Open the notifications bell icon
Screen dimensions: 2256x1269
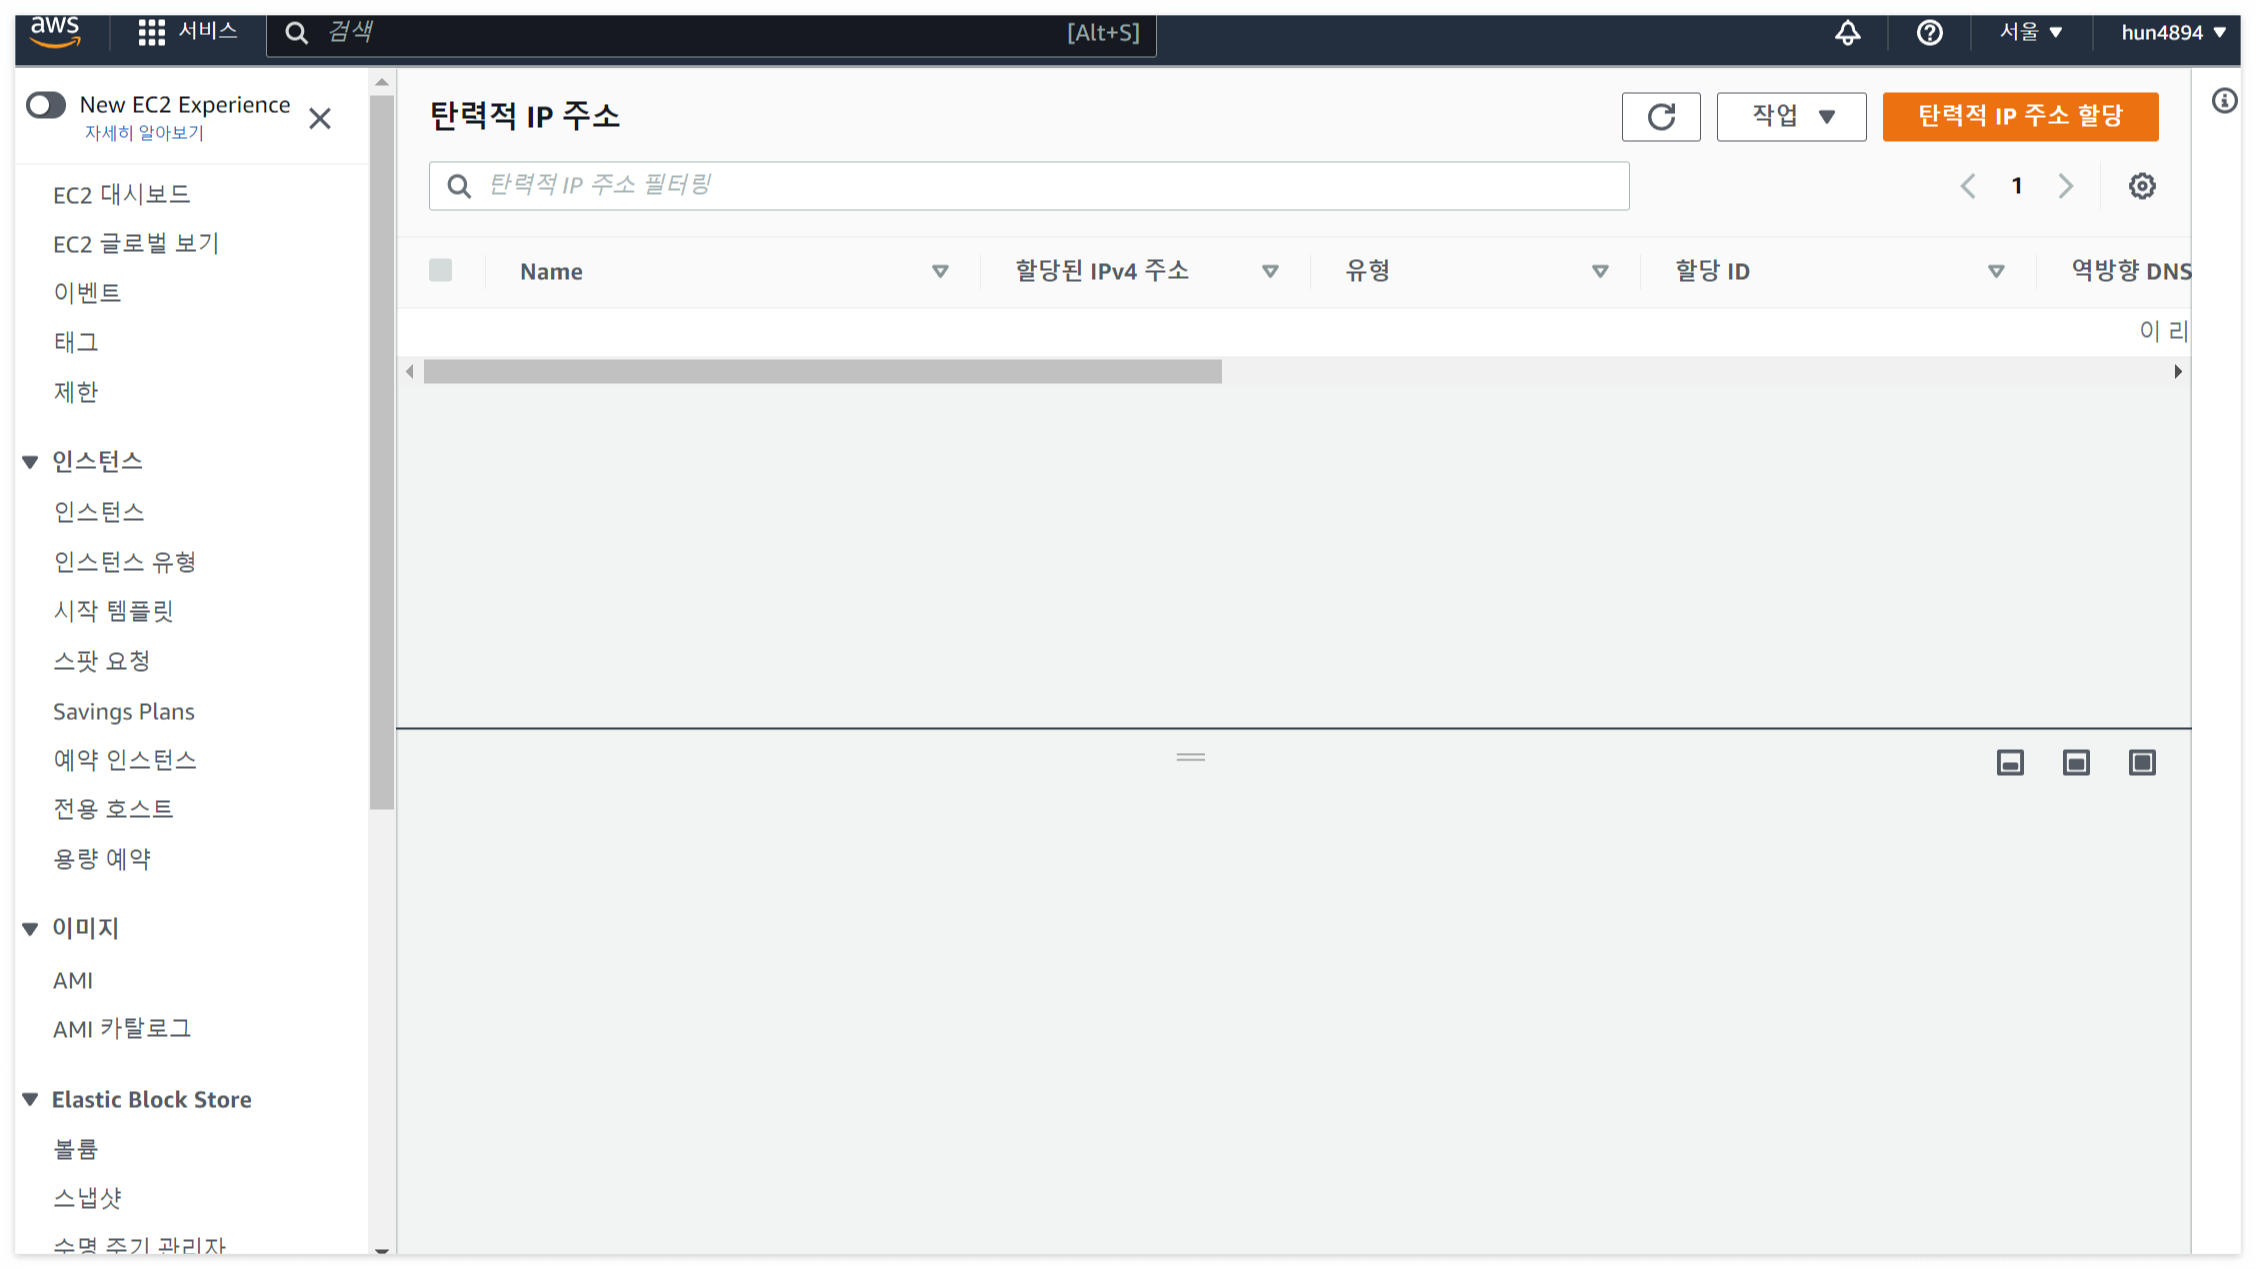coord(1847,33)
